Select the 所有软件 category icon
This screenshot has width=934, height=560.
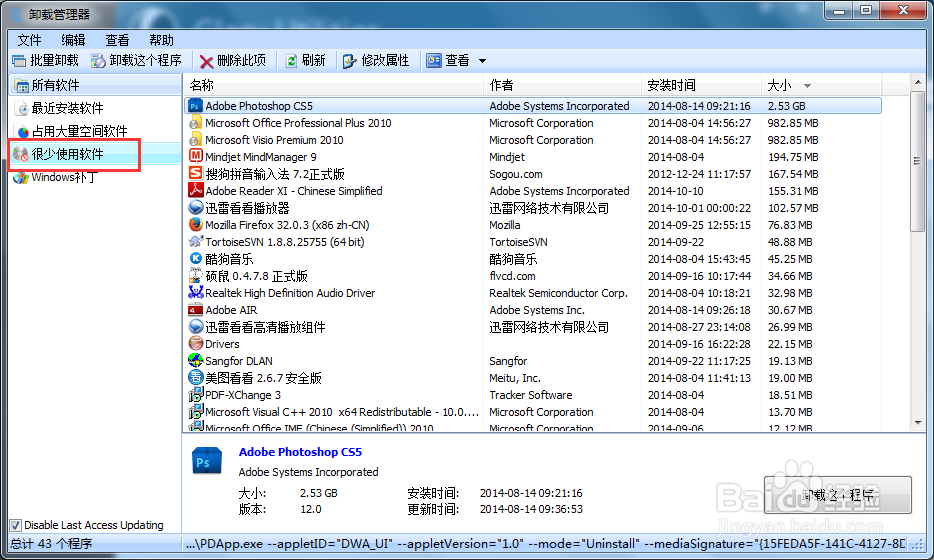pos(21,86)
